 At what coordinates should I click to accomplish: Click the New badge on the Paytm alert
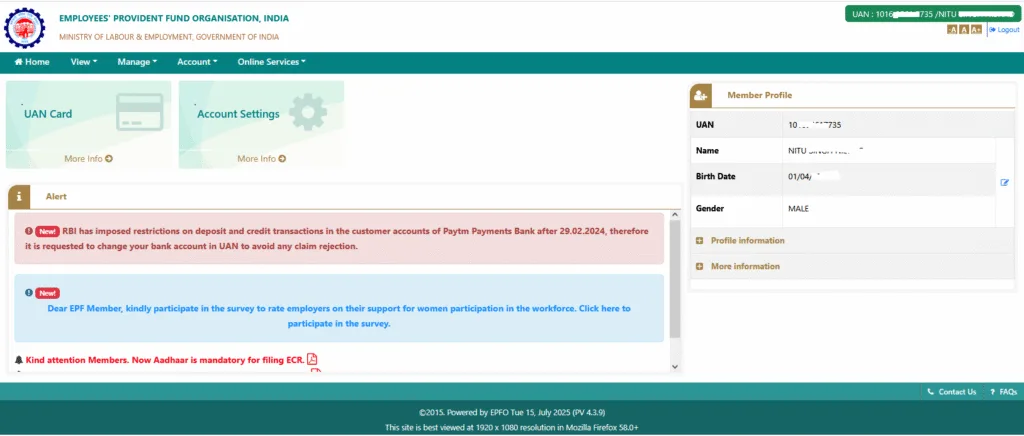(48, 231)
